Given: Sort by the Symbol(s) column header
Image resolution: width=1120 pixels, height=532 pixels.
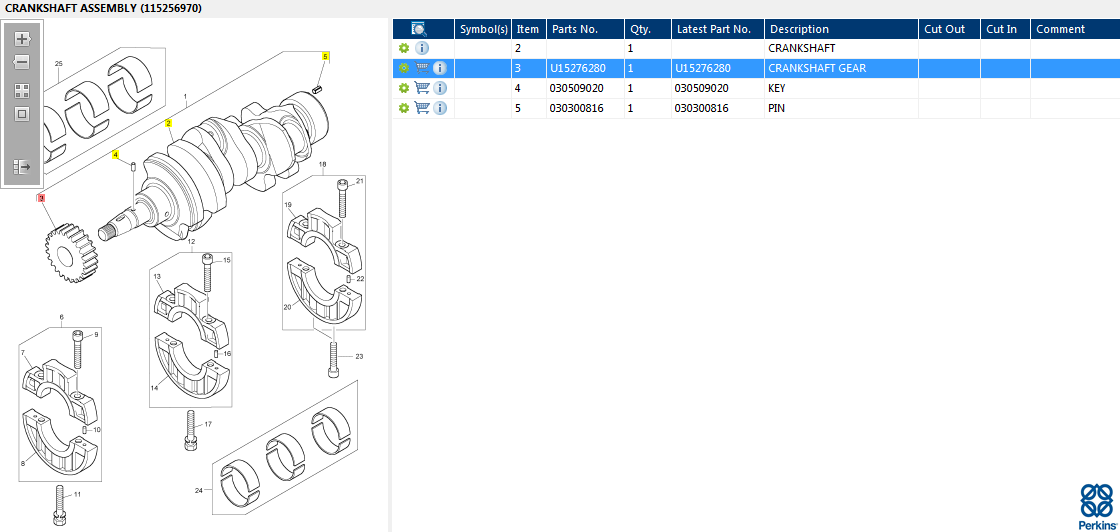Looking at the screenshot, I should (484, 29).
